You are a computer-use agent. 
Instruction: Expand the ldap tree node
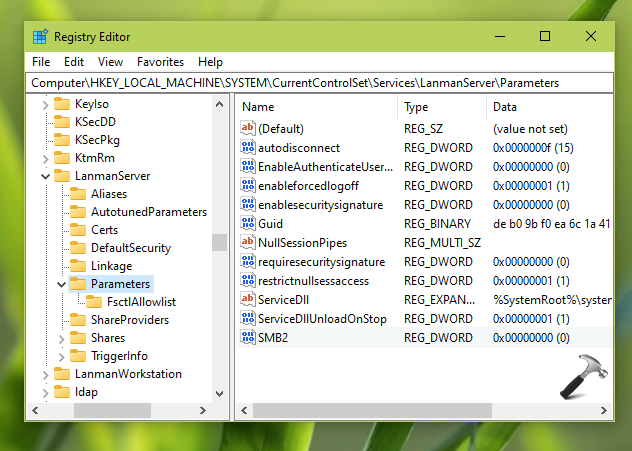tap(46, 393)
